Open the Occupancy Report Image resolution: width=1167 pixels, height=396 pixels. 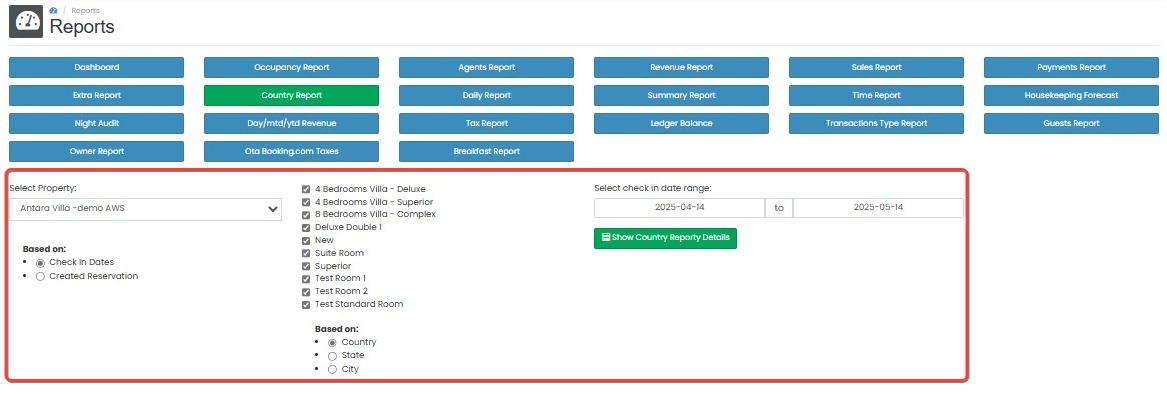click(x=291, y=67)
